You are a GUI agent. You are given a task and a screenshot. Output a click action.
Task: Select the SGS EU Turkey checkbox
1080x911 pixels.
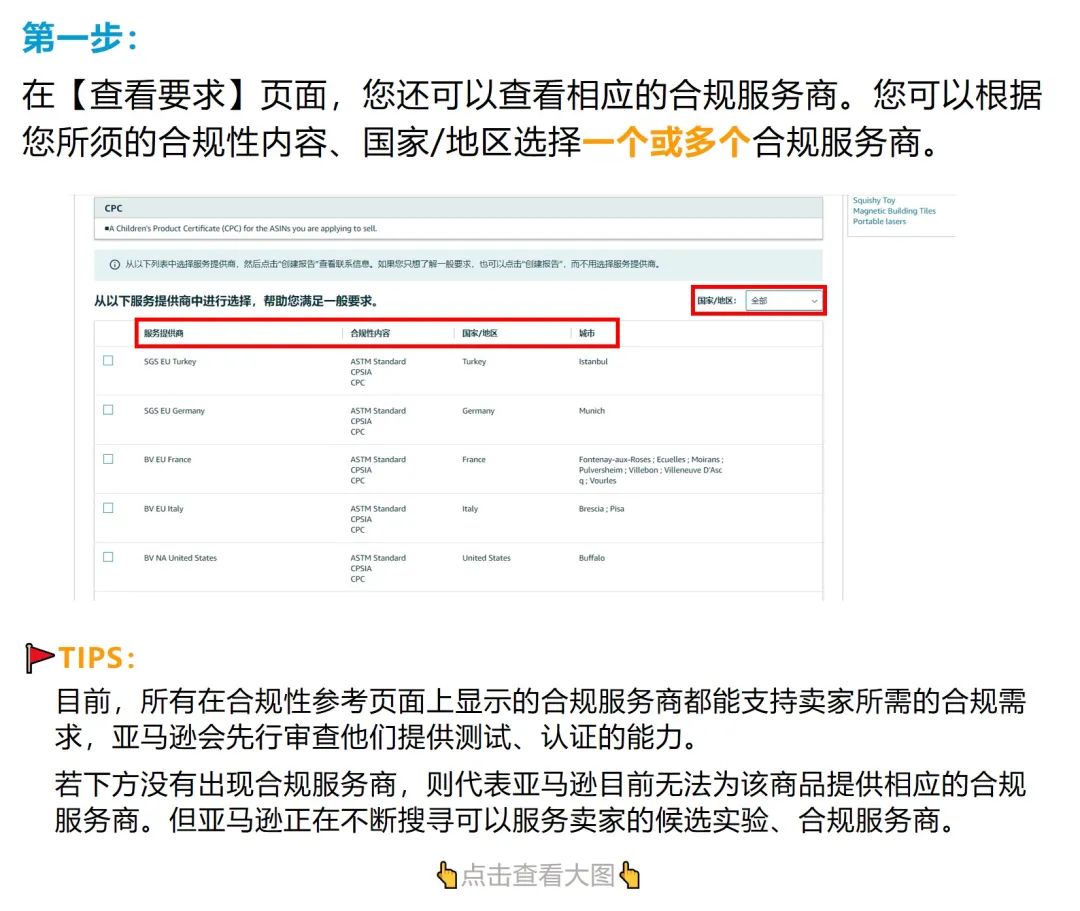tap(110, 361)
